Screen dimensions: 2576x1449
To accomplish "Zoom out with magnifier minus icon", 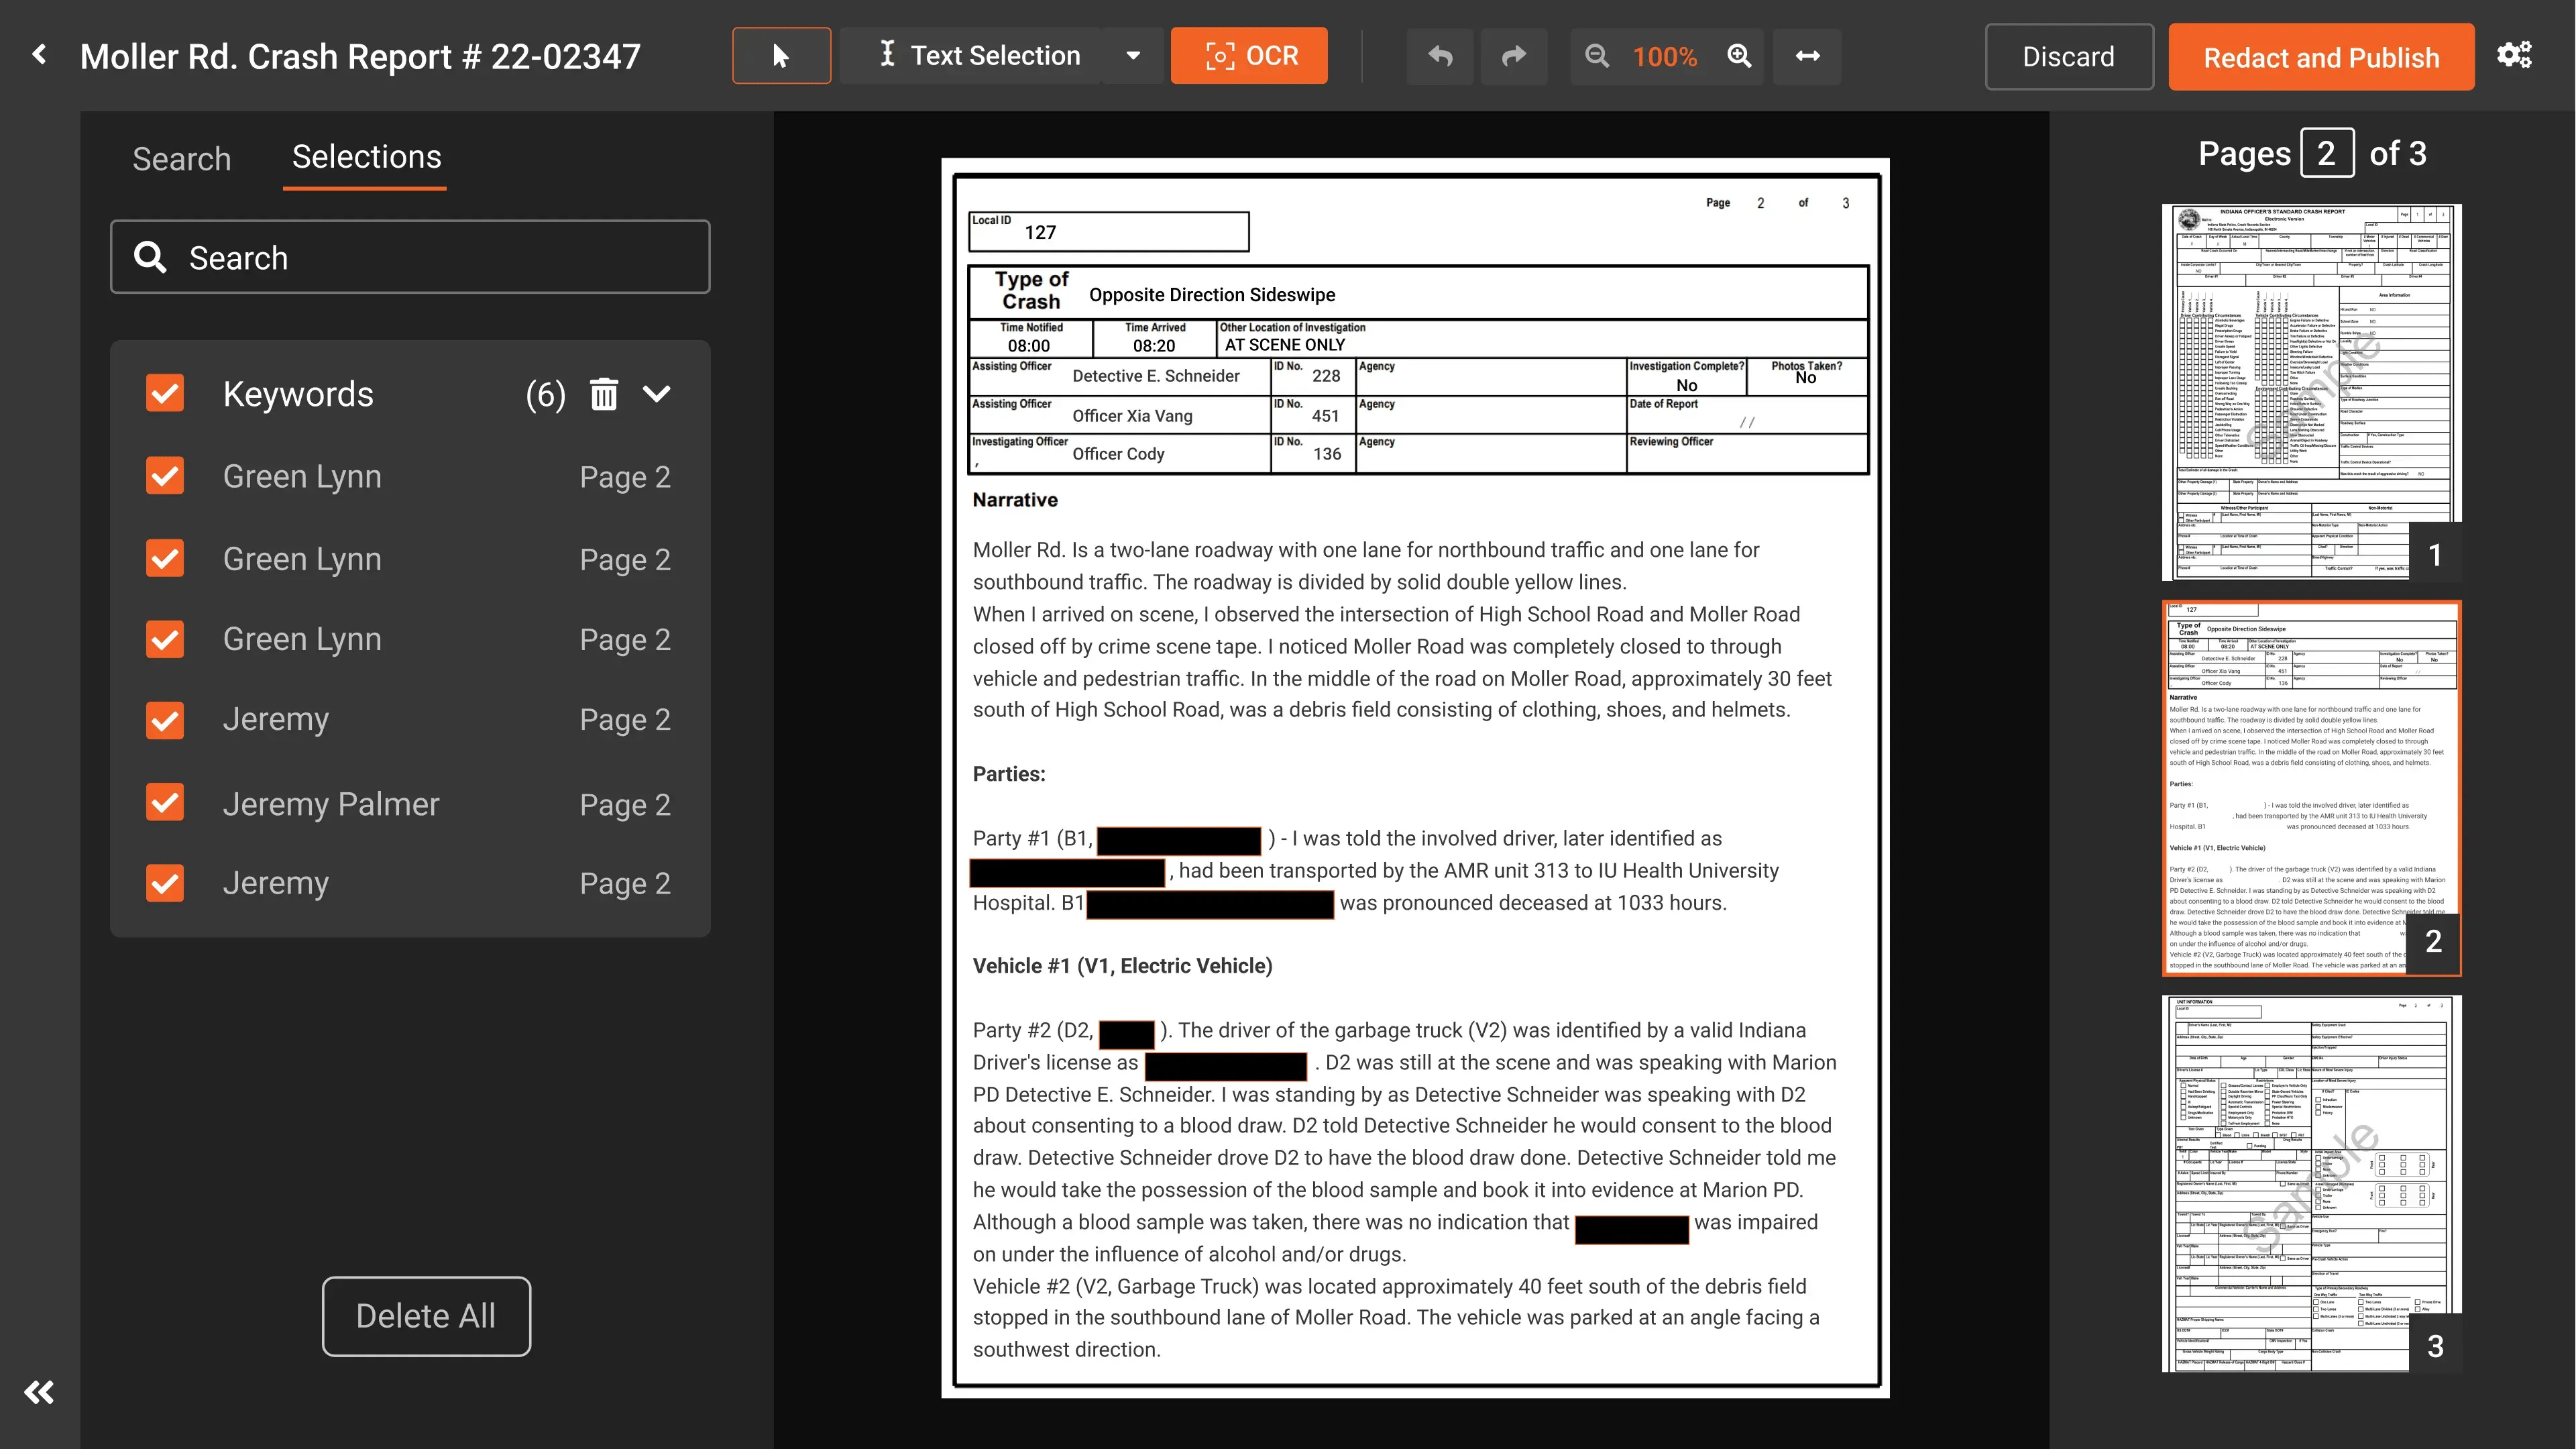I will (x=1597, y=56).
